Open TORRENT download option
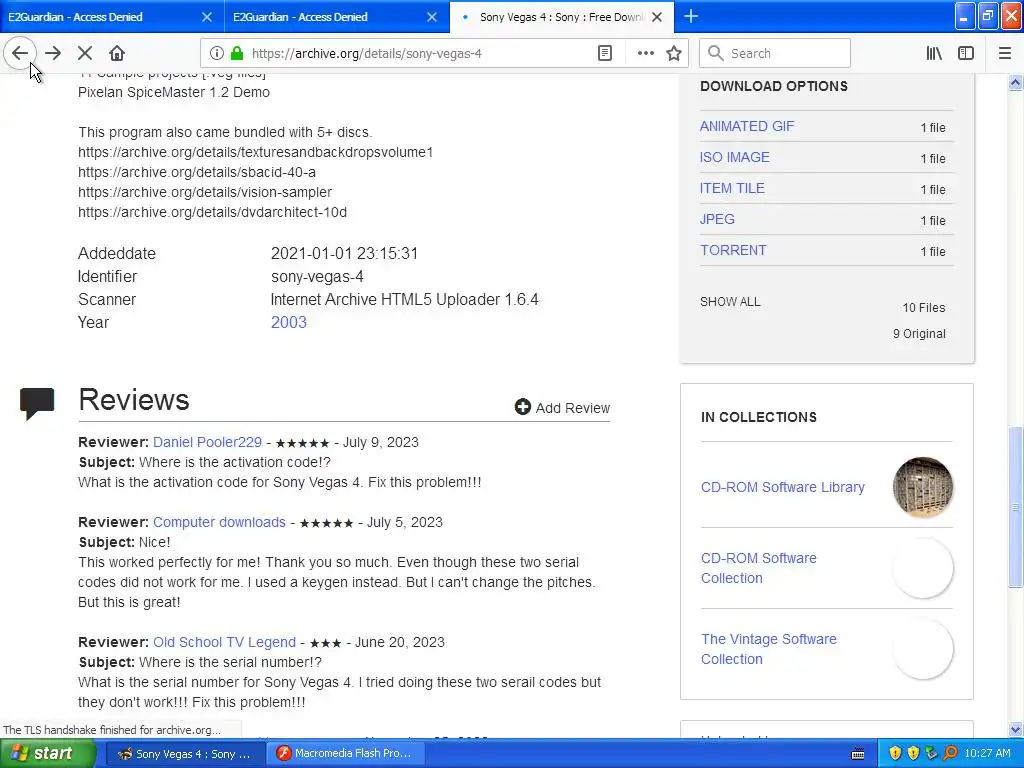 (x=733, y=250)
